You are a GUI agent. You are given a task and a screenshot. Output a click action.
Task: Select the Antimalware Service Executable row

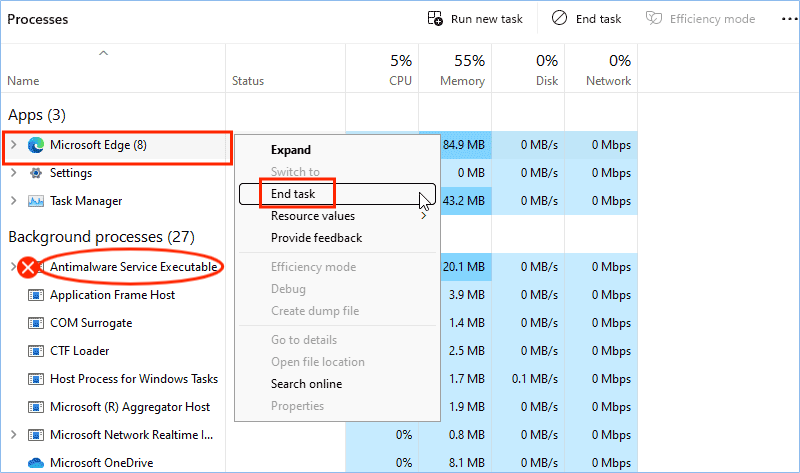point(134,267)
